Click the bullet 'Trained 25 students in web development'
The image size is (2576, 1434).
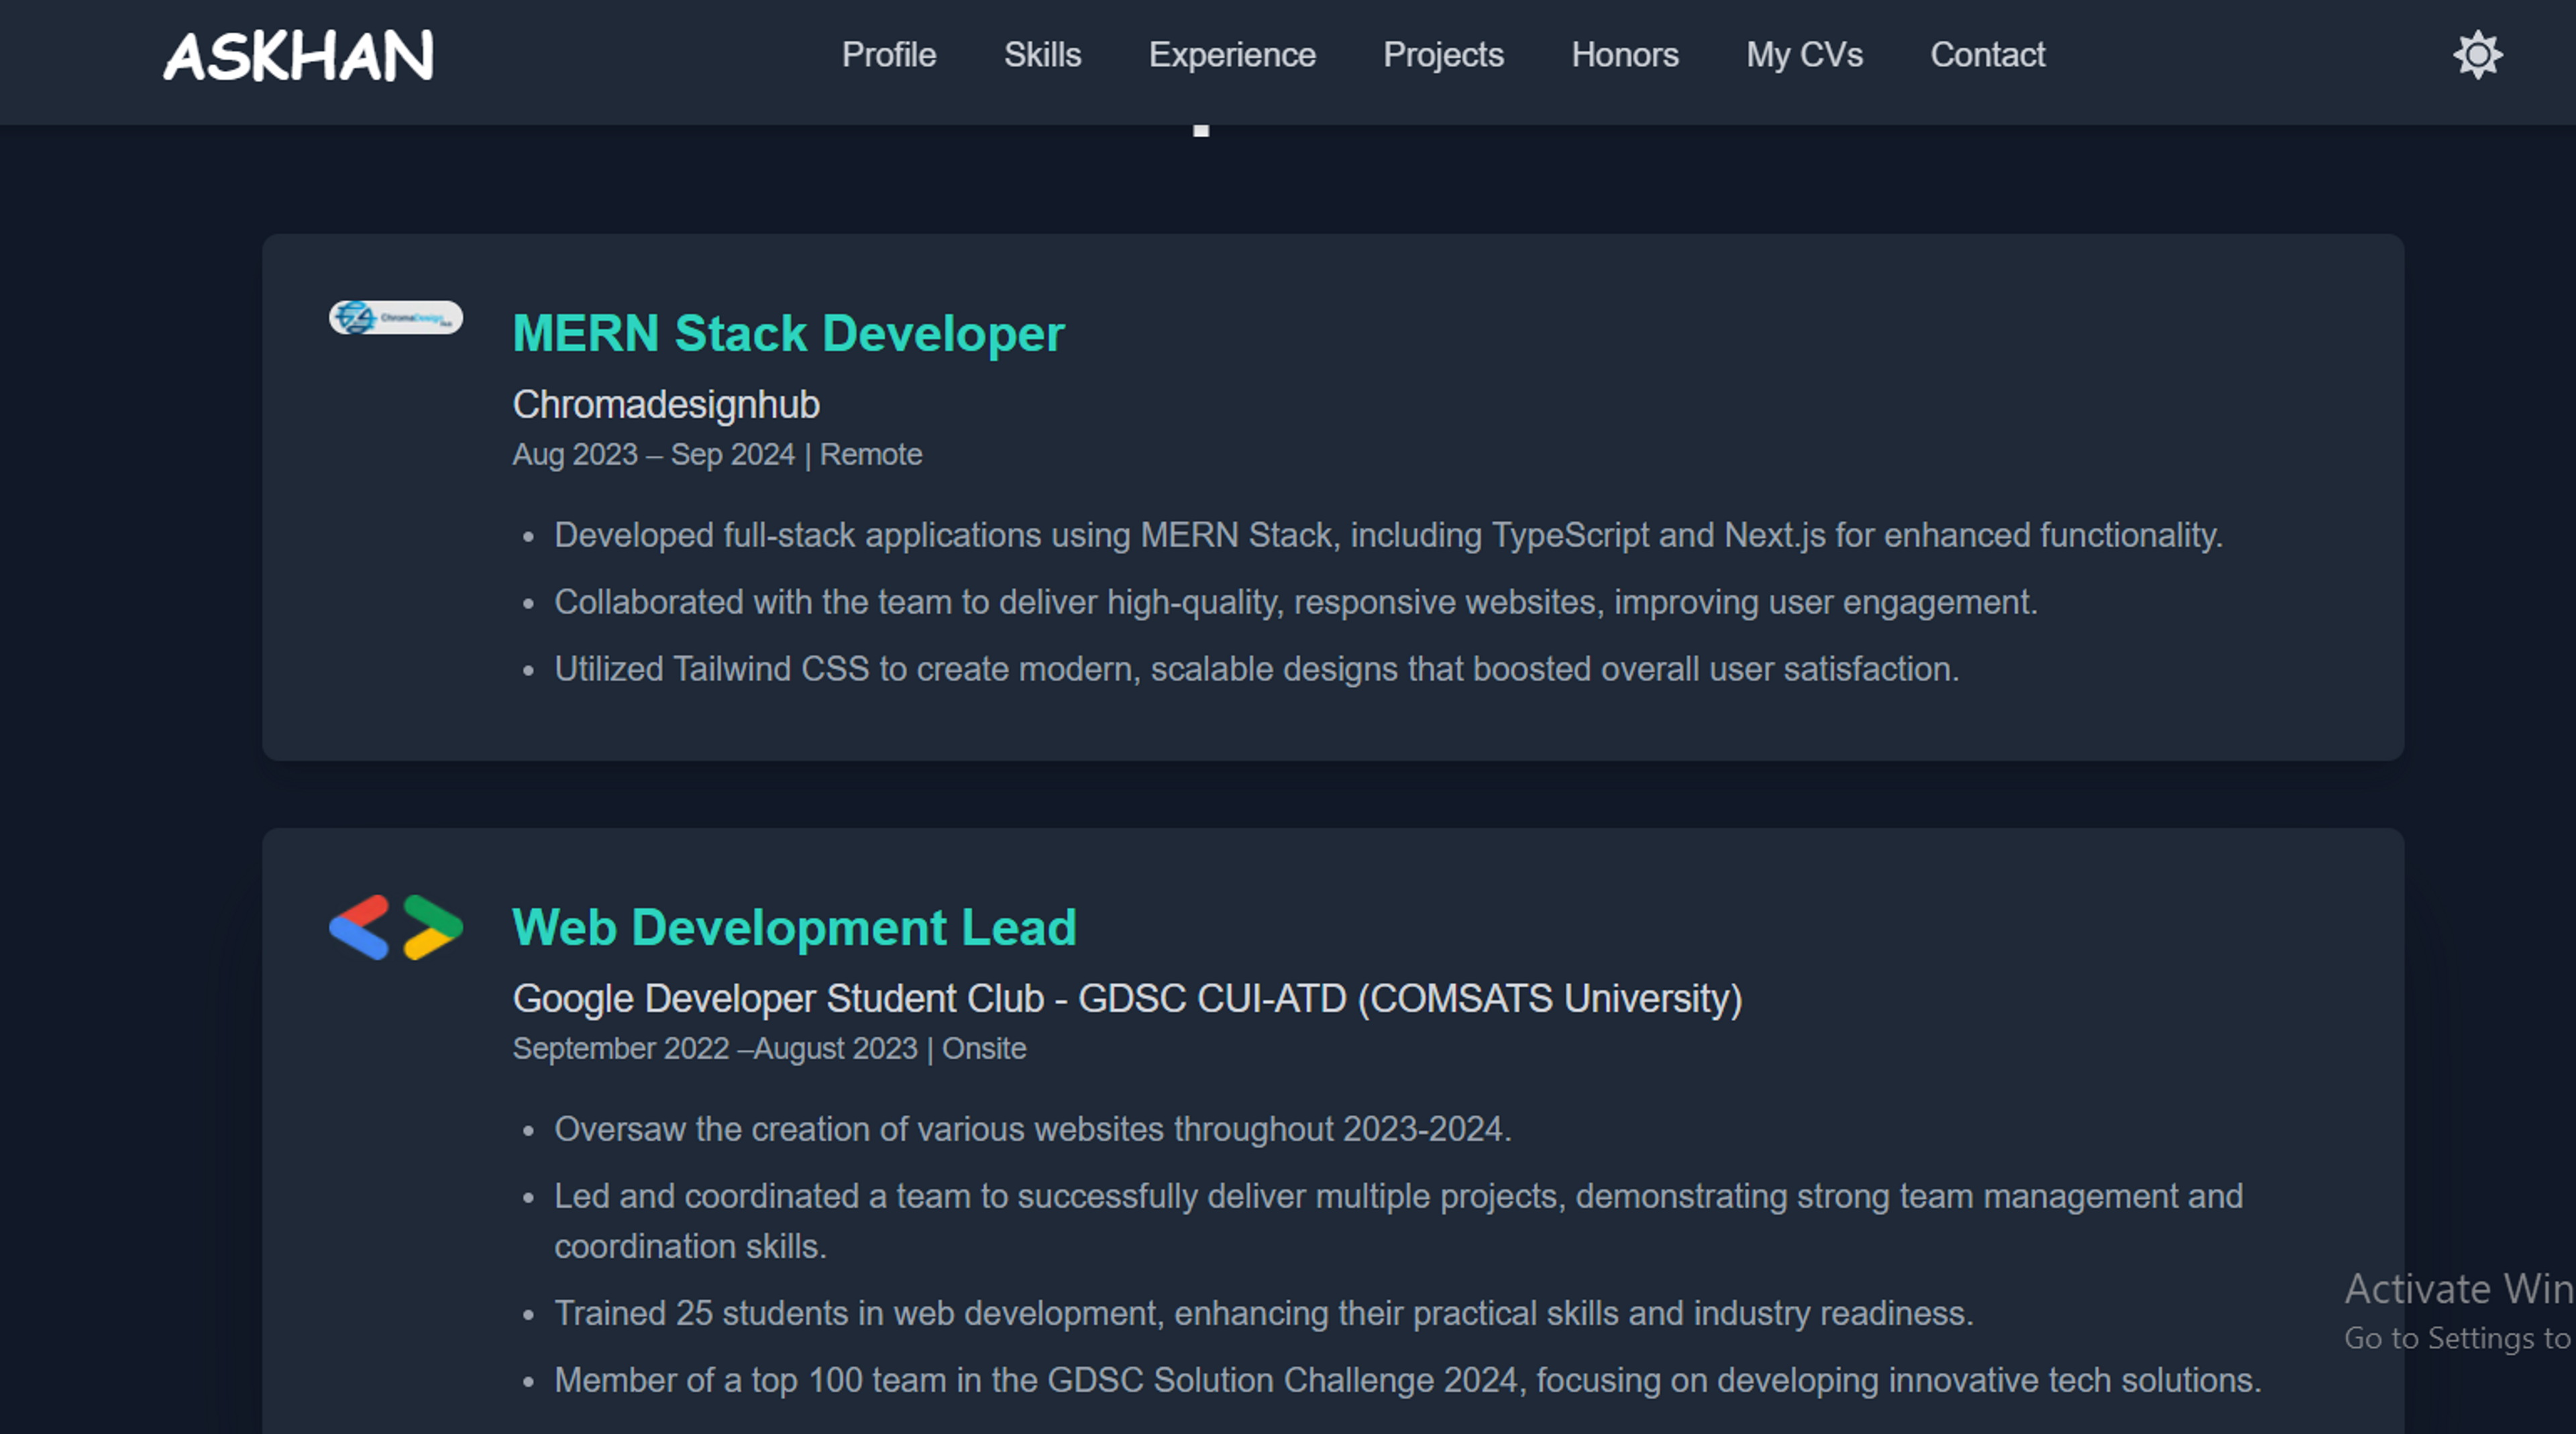(x=1264, y=1313)
